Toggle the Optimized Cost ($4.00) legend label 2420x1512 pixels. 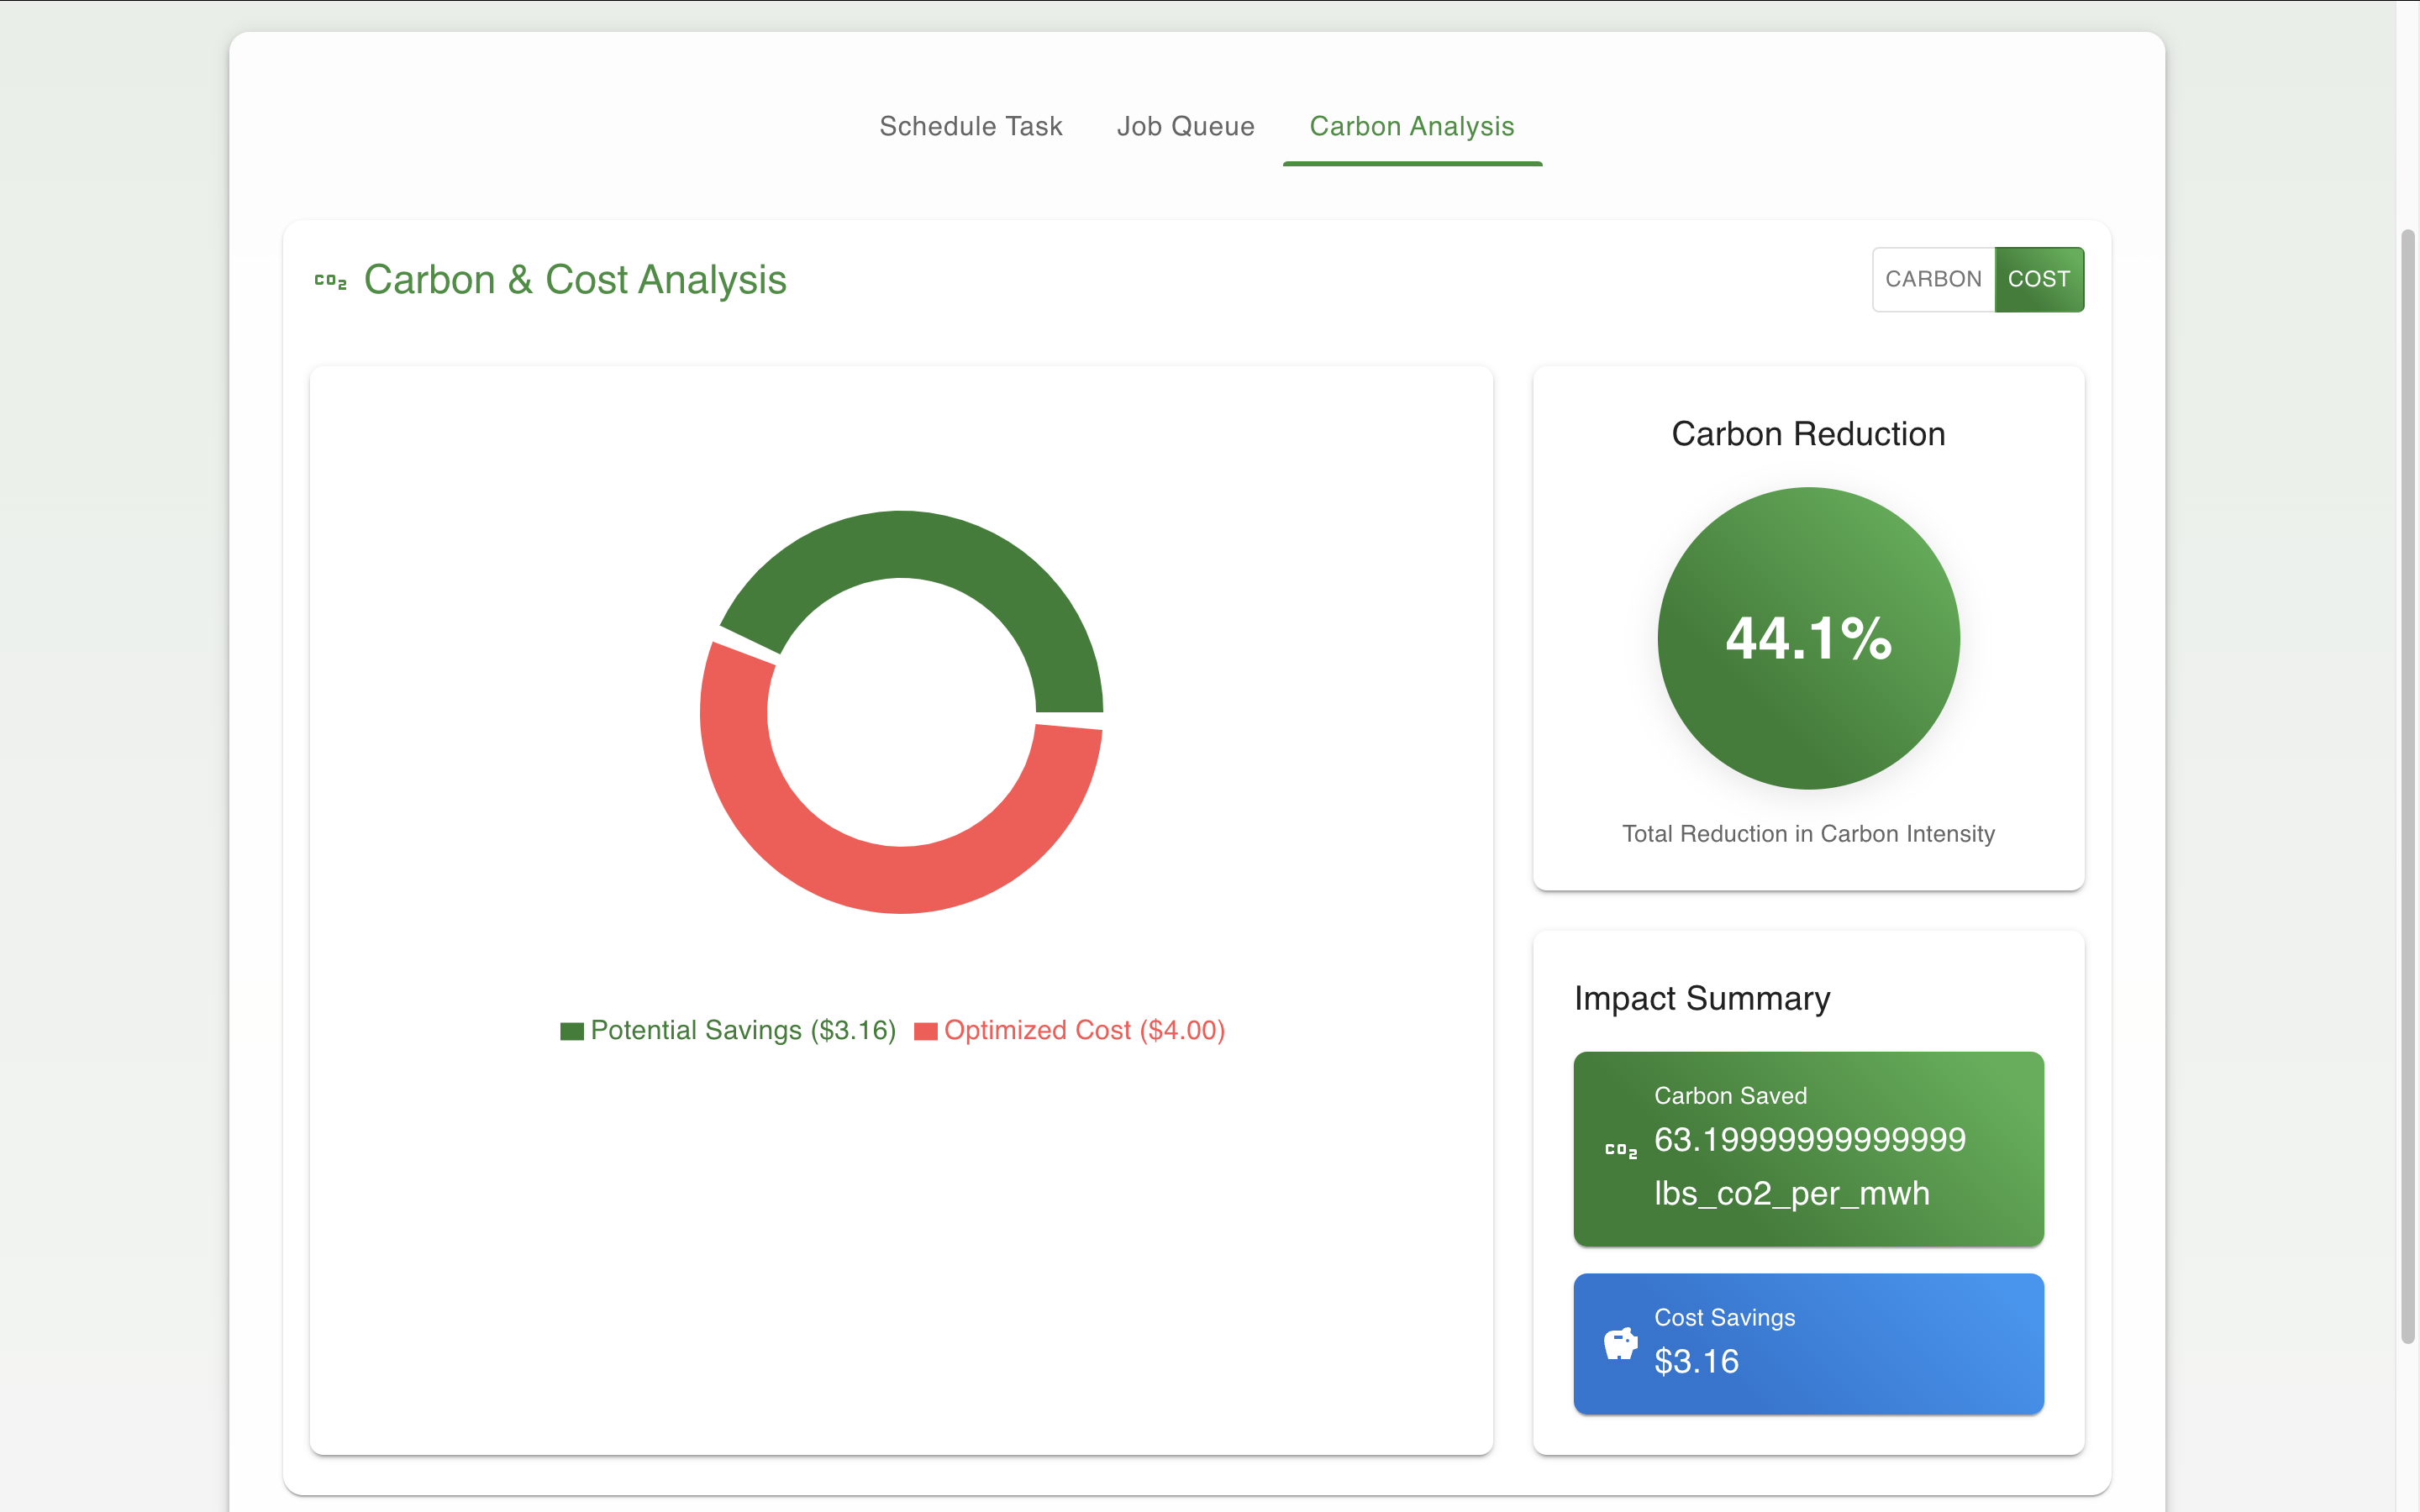[x=1084, y=1030]
